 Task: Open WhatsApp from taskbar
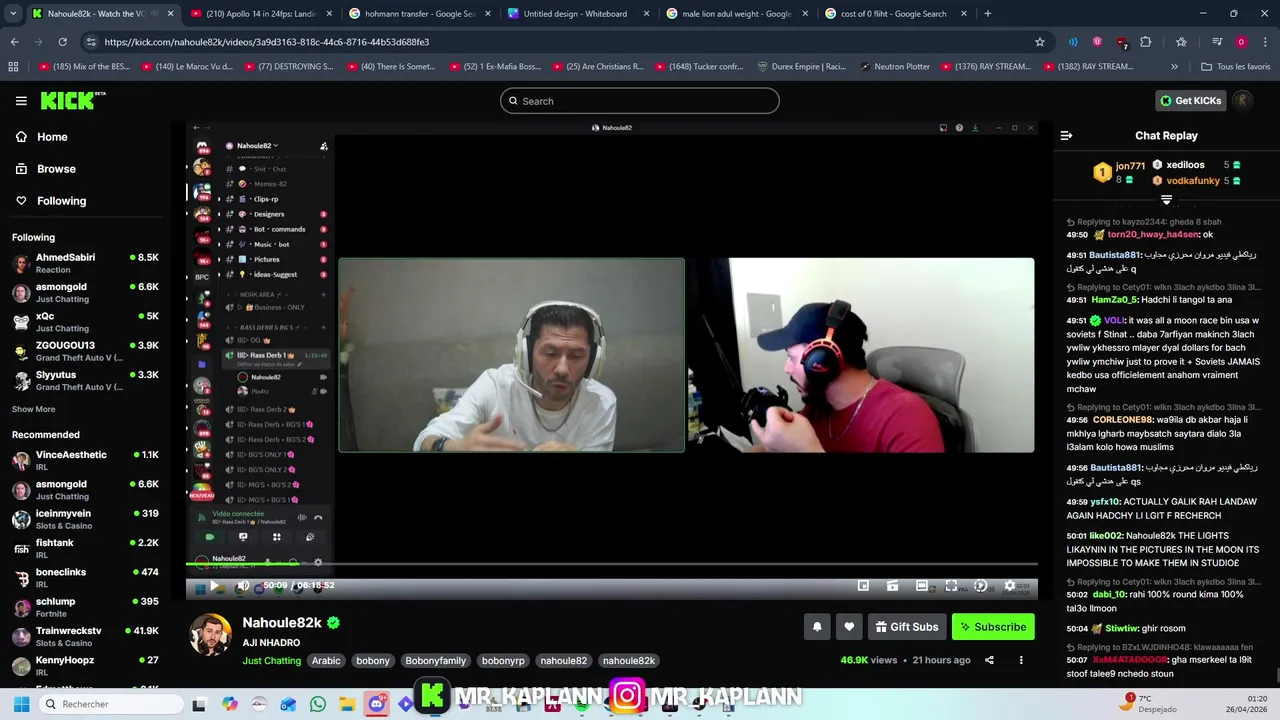point(318,704)
